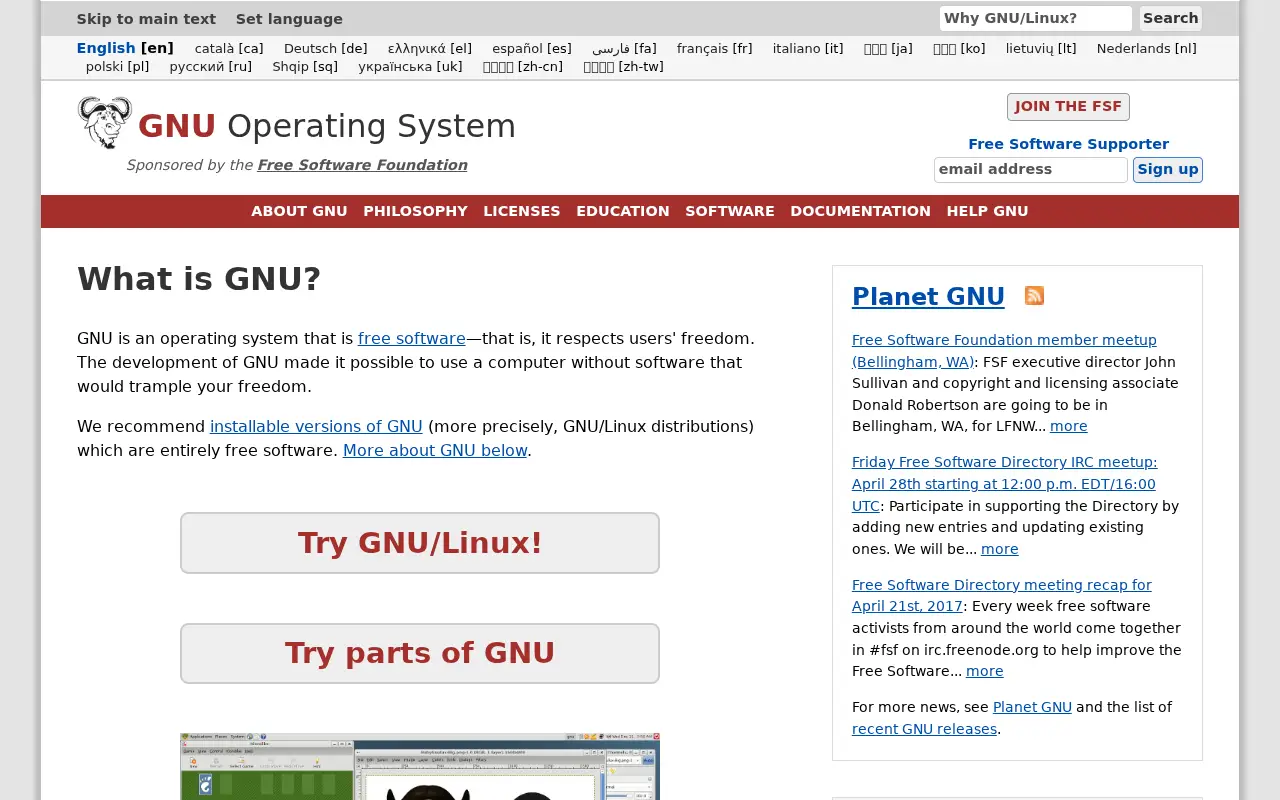Switch language to Deutsch [de]

click(325, 48)
